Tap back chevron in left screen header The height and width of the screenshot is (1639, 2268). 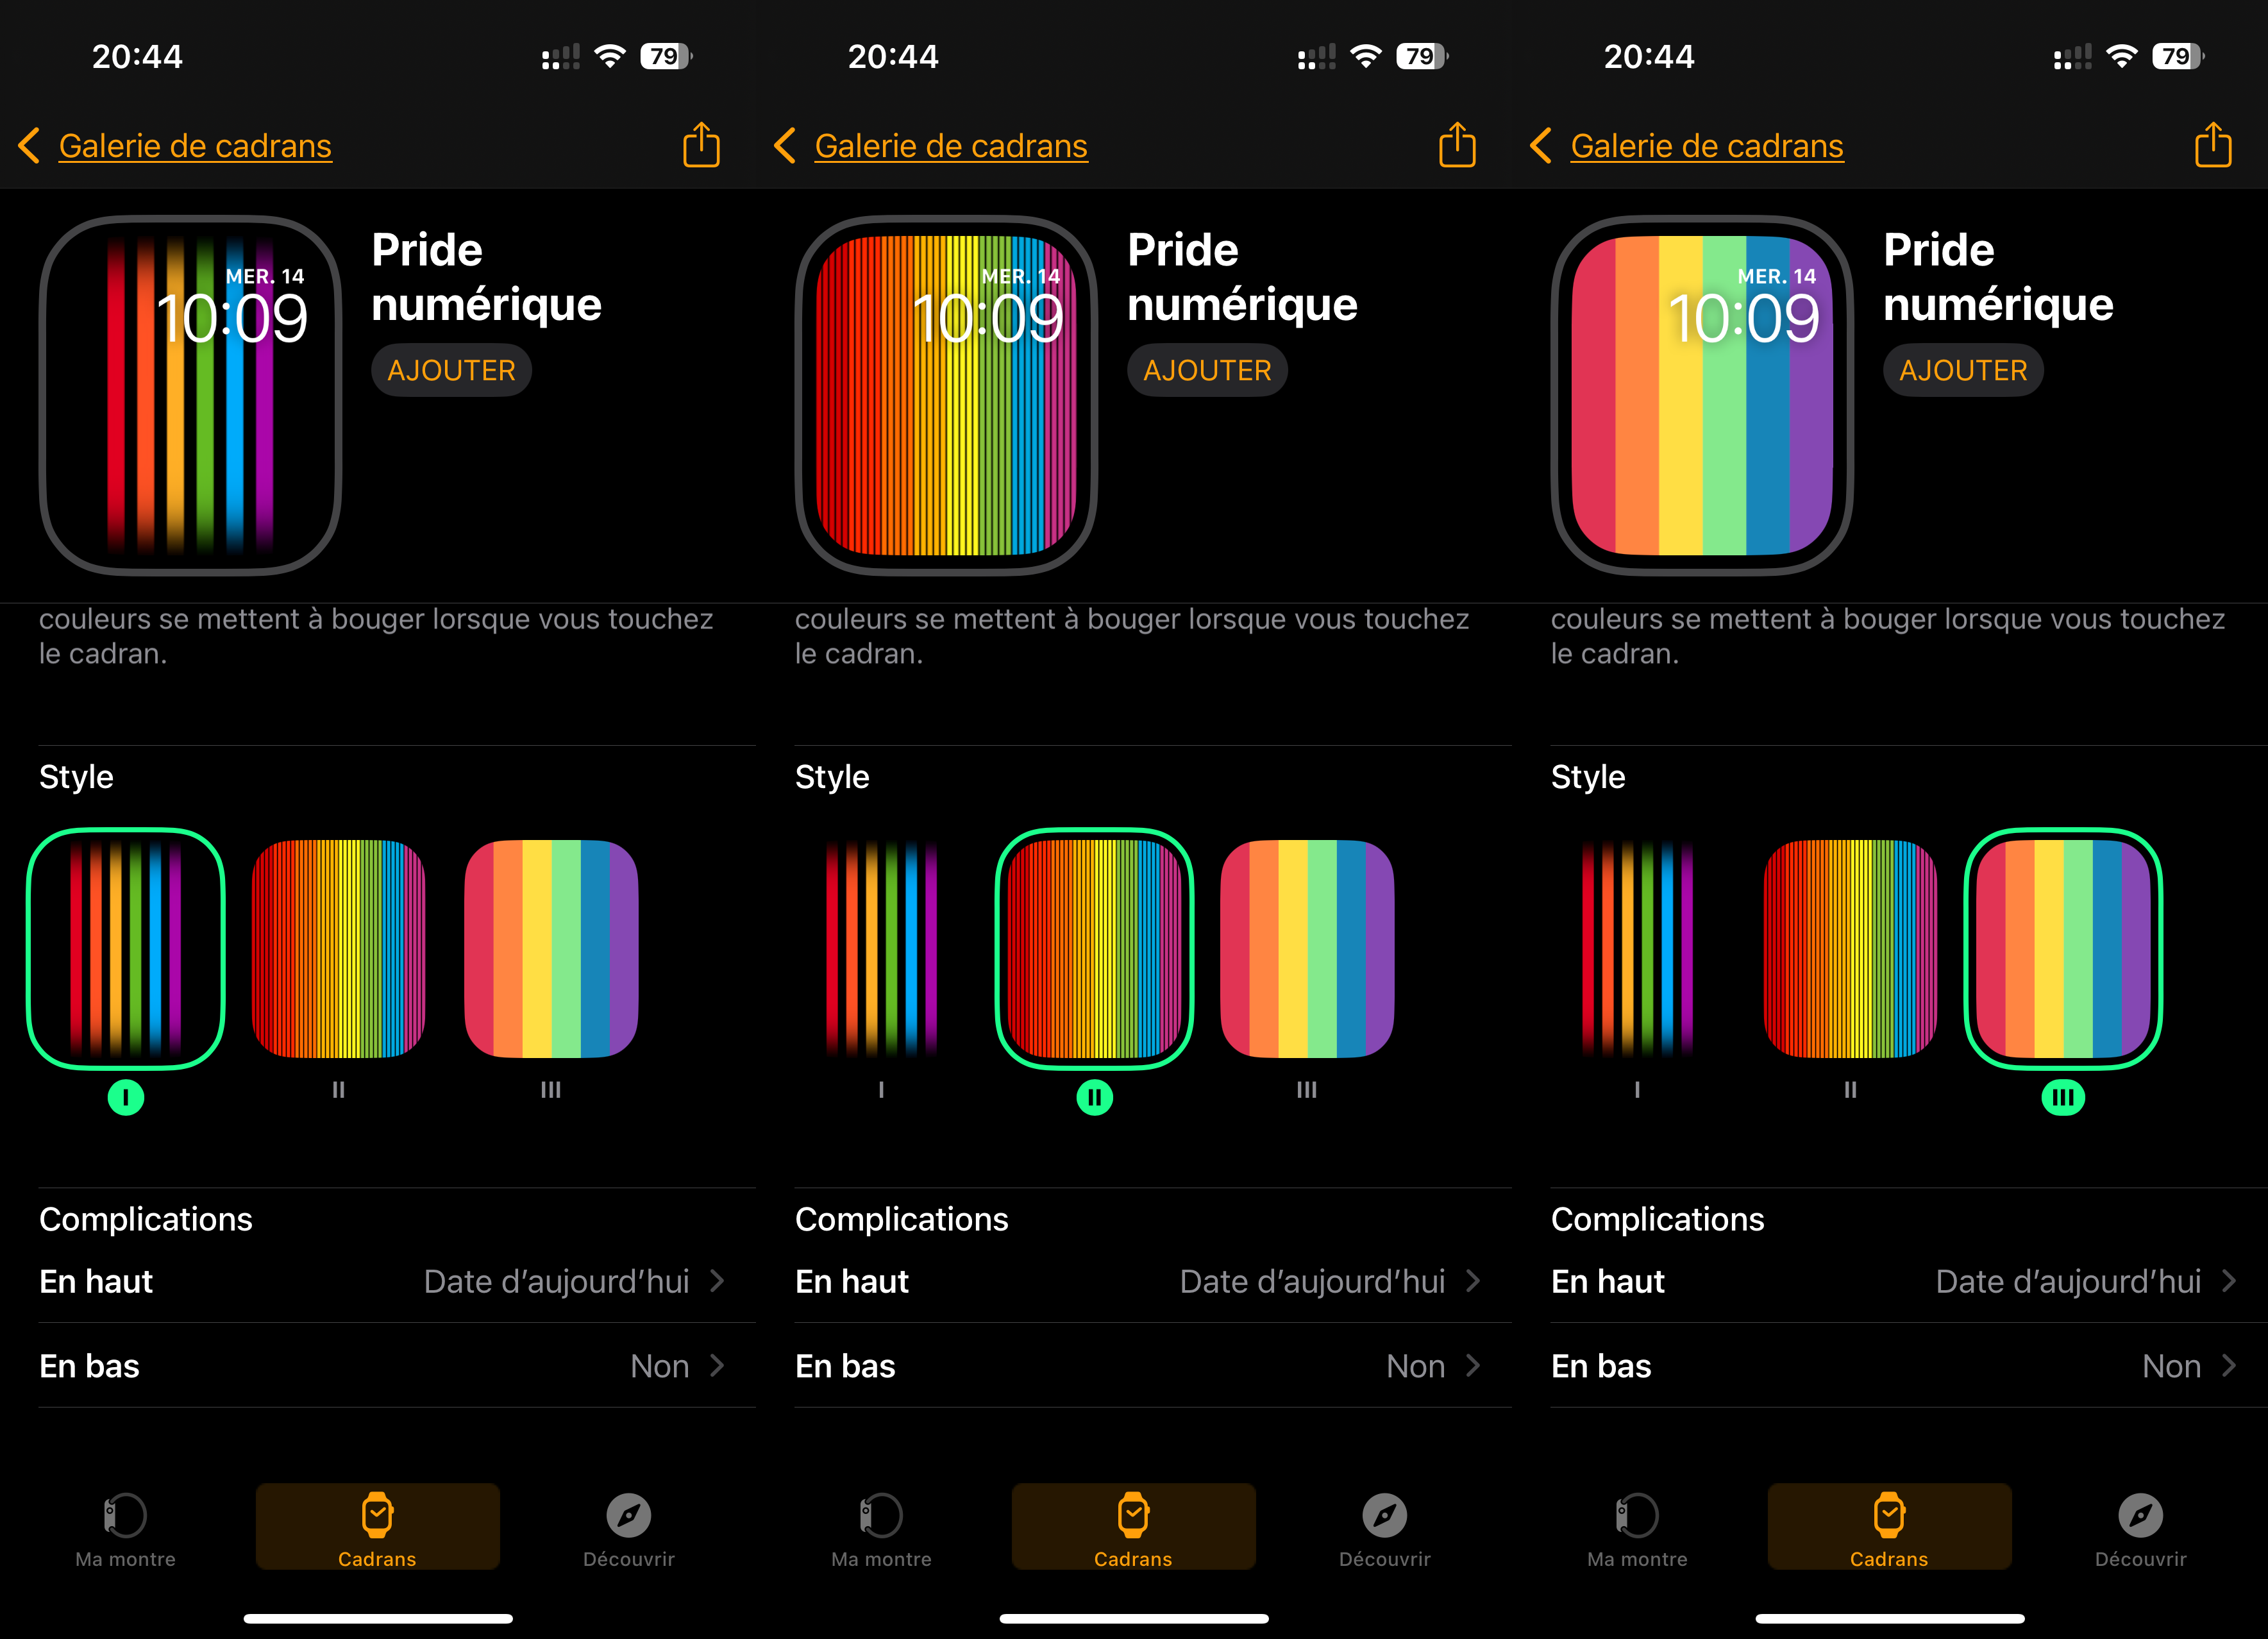pos(29,145)
